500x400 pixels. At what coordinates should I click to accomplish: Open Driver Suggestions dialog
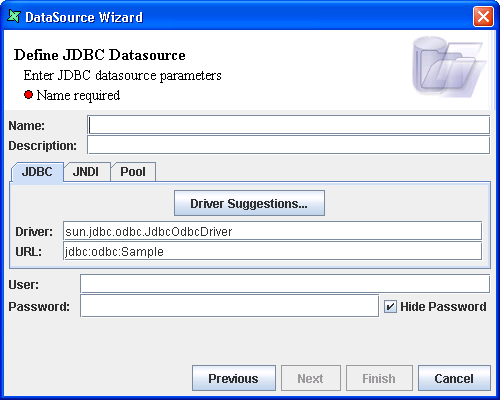click(249, 203)
